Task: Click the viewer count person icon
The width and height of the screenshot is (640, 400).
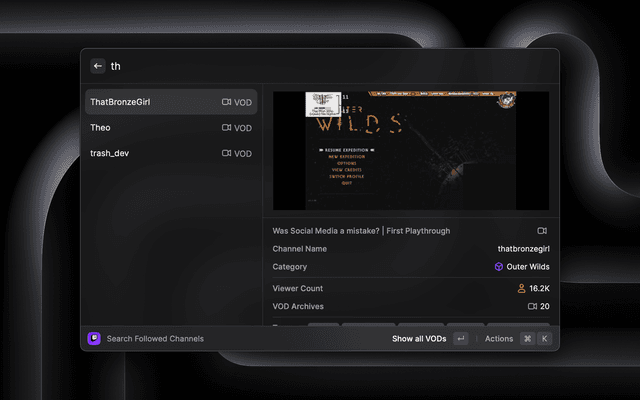Action: [x=521, y=289]
